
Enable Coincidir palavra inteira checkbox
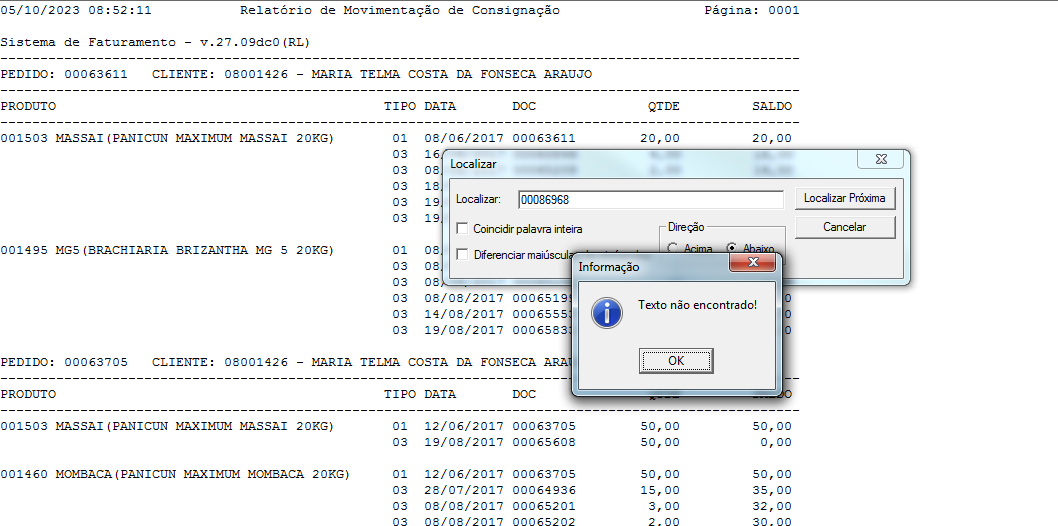tap(462, 229)
